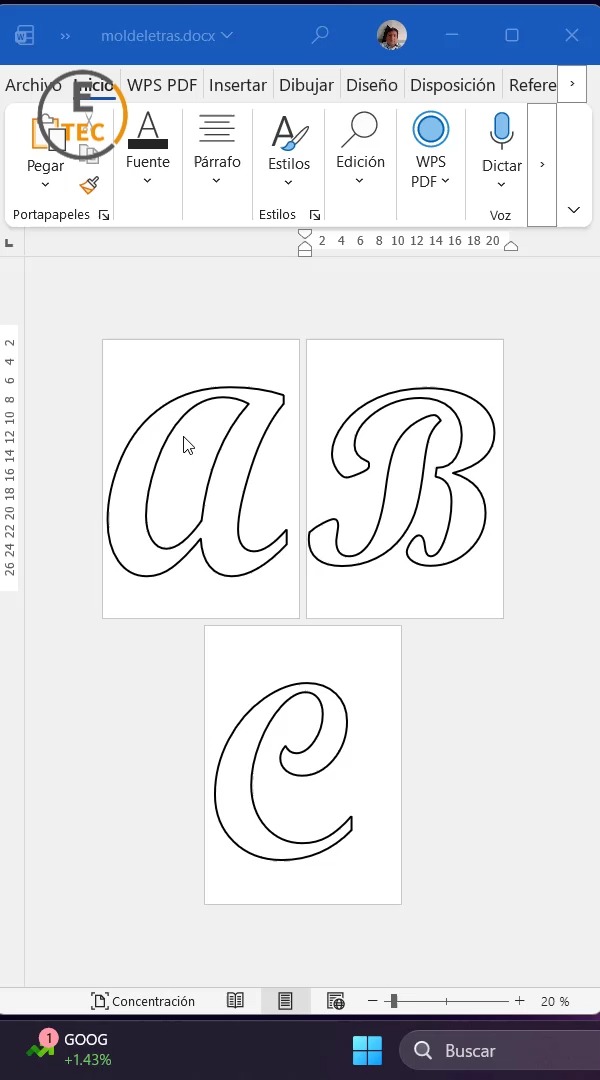The width and height of the screenshot is (600, 1080).
Task: Click the tab stop selector on ruler
Action: pos(9,242)
